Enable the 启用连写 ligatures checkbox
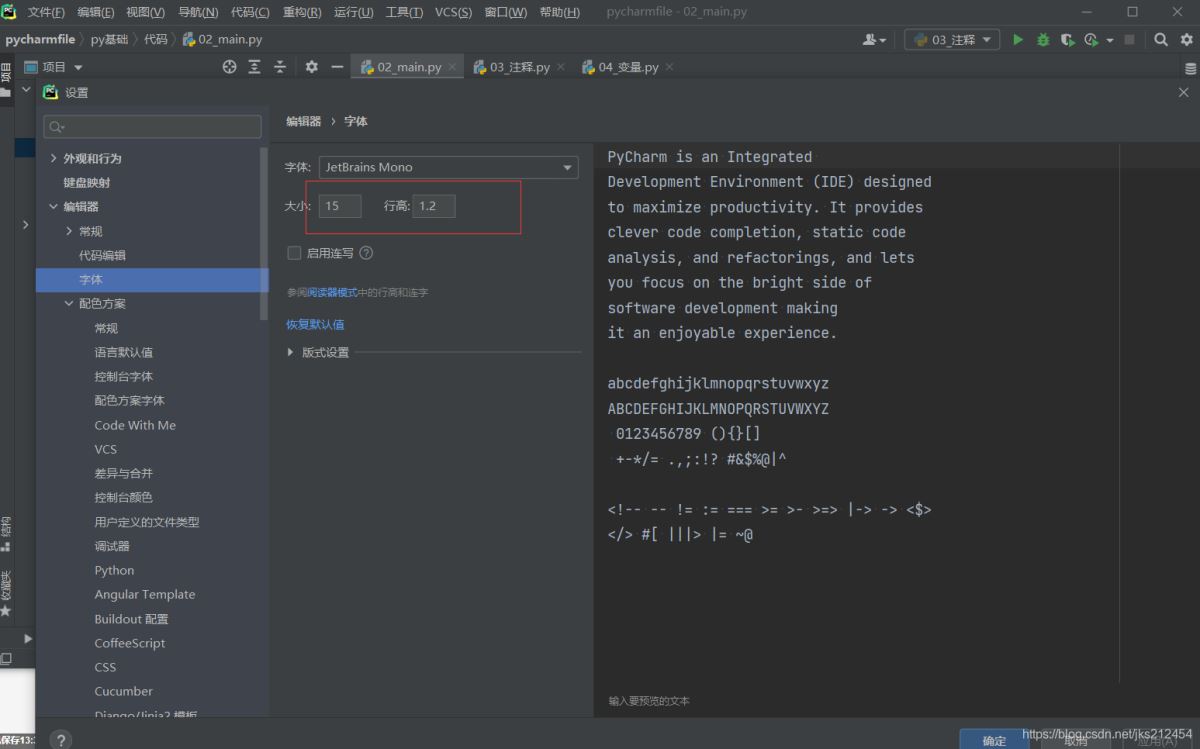The width and height of the screenshot is (1200, 749). pyautogui.click(x=294, y=253)
